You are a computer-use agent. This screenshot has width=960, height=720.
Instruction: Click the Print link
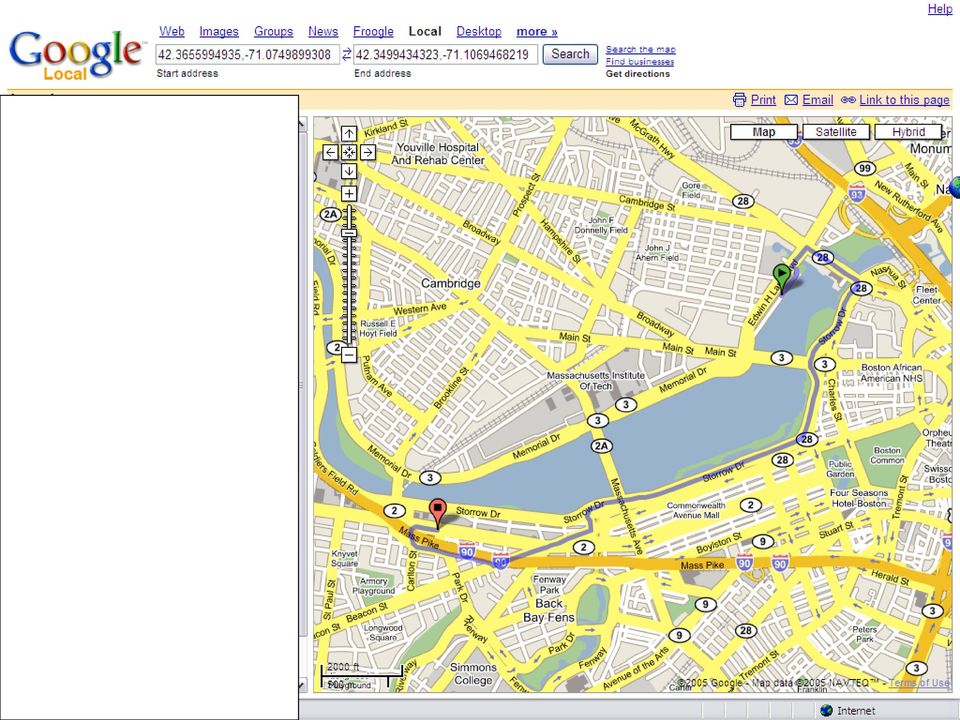(763, 100)
